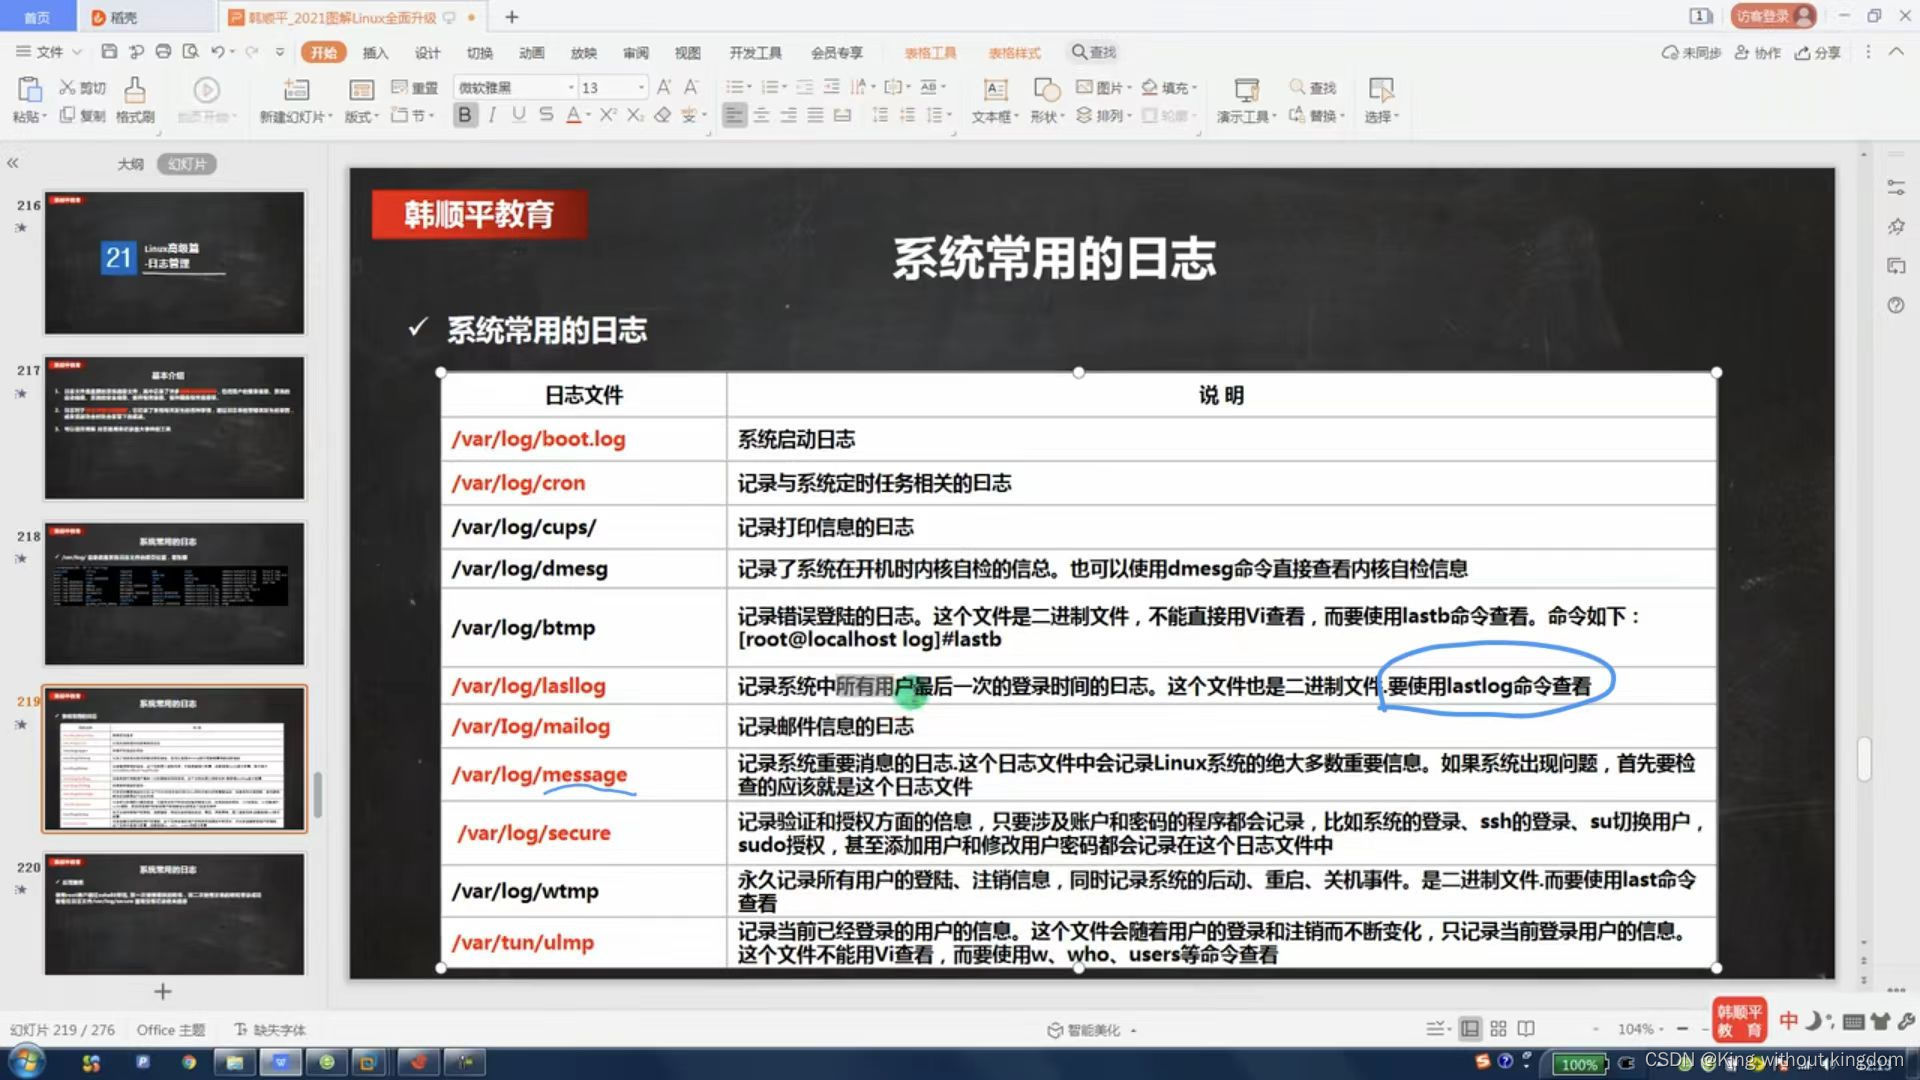Toggle Italic formatting
Image resolution: width=1920 pixels, height=1080 pixels.
[x=492, y=116]
